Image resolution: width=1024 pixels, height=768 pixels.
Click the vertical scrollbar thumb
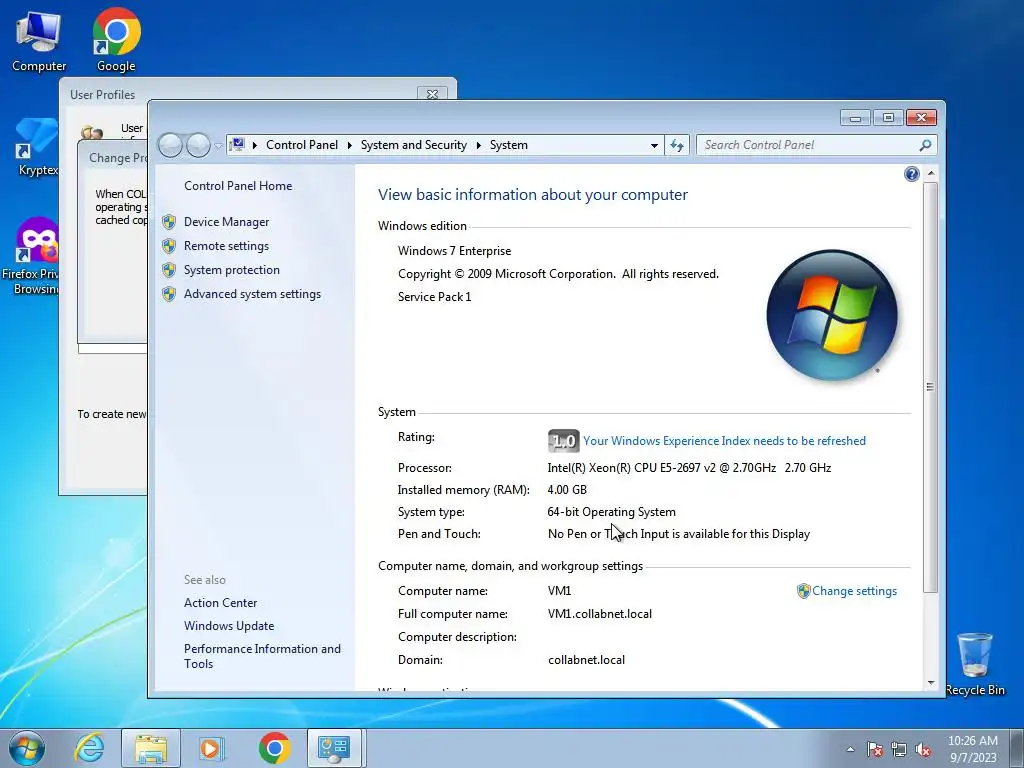(931, 387)
